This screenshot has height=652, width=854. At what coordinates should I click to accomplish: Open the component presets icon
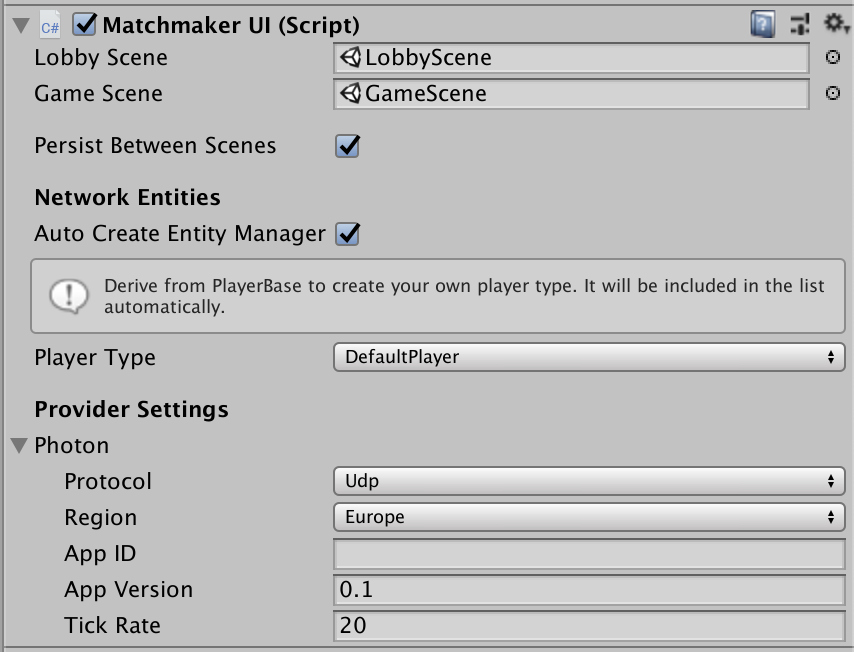click(800, 25)
